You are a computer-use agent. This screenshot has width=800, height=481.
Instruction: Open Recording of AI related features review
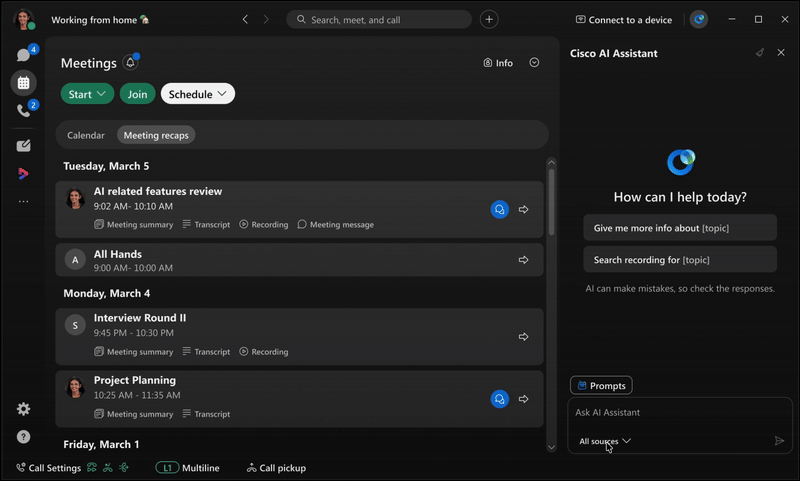tap(264, 224)
